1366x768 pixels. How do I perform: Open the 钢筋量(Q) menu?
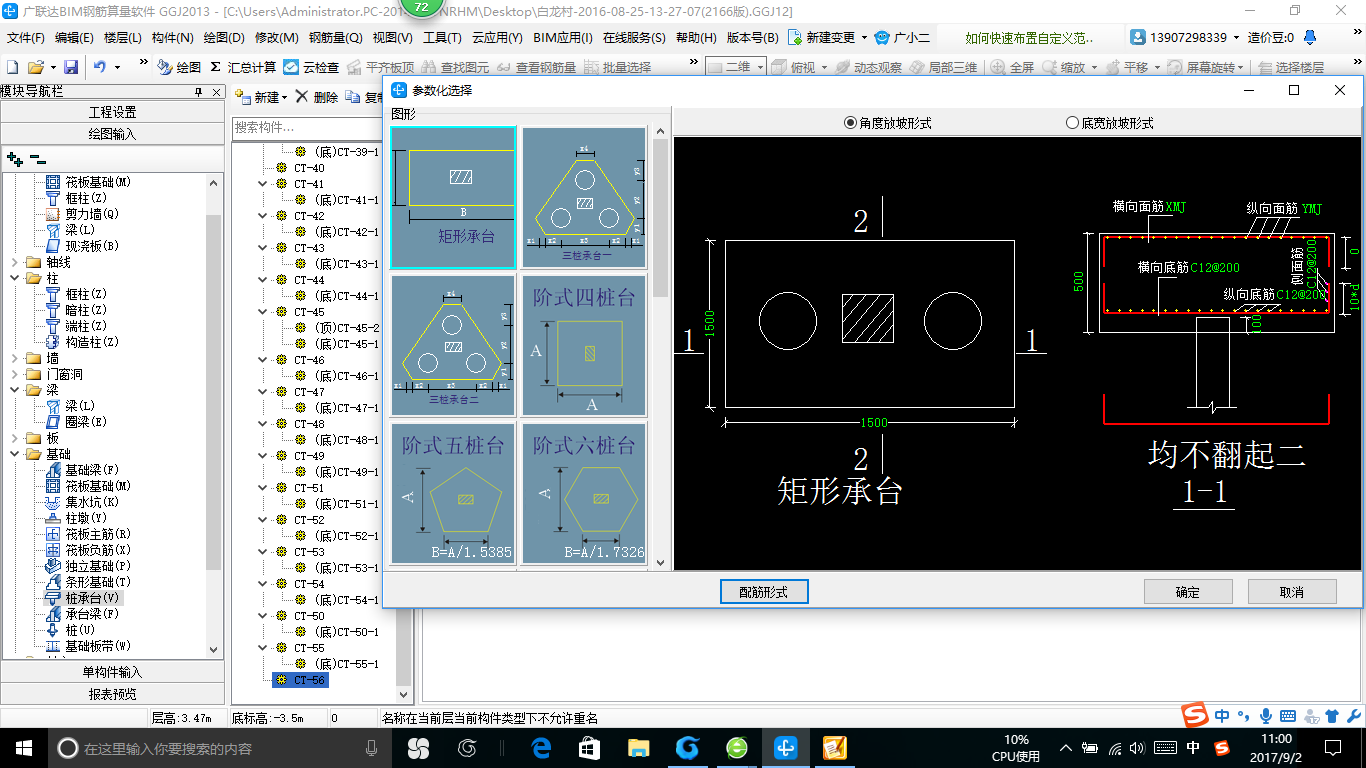[x=335, y=37]
